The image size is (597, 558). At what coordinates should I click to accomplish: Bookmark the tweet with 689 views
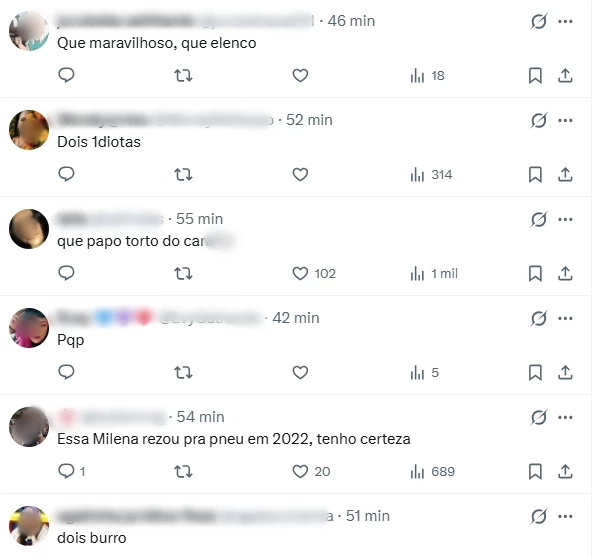point(535,472)
